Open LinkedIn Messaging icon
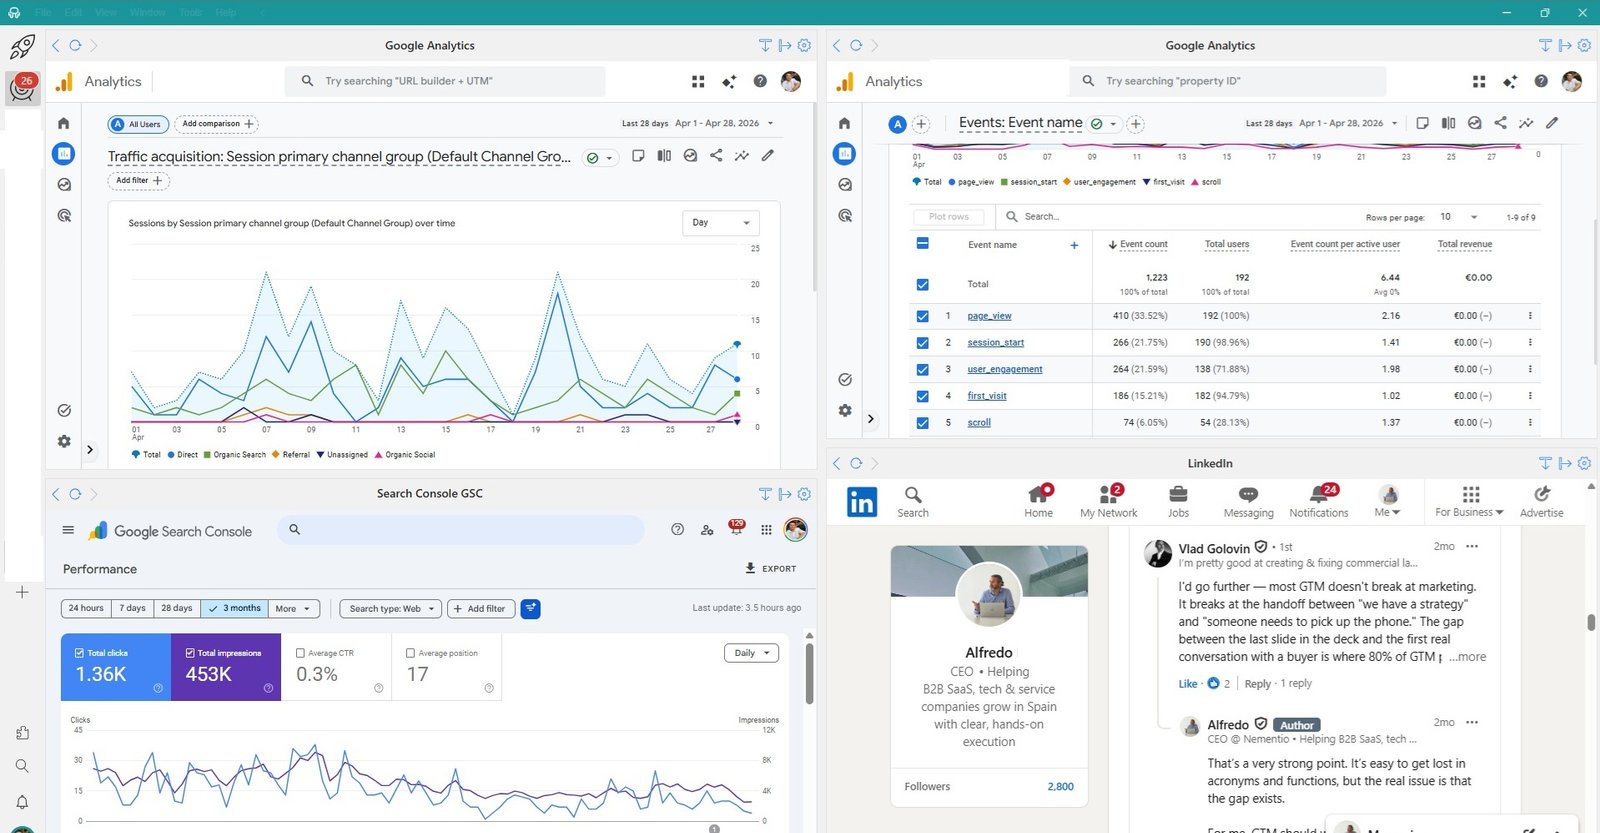The width and height of the screenshot is (1600, 833). 1248,495
